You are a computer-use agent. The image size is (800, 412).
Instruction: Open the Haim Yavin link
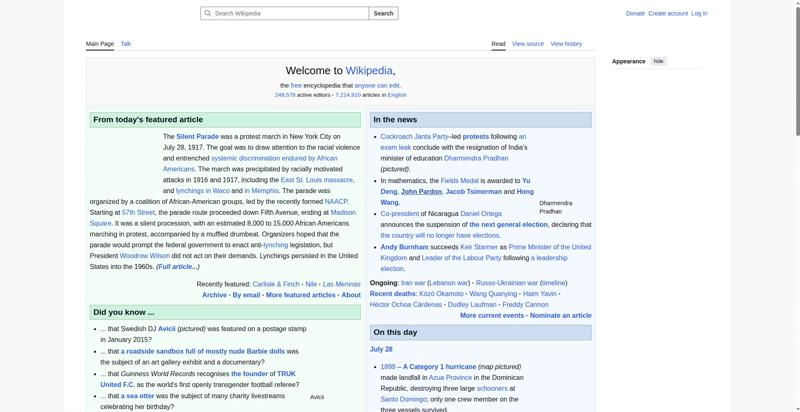[540, 294]
